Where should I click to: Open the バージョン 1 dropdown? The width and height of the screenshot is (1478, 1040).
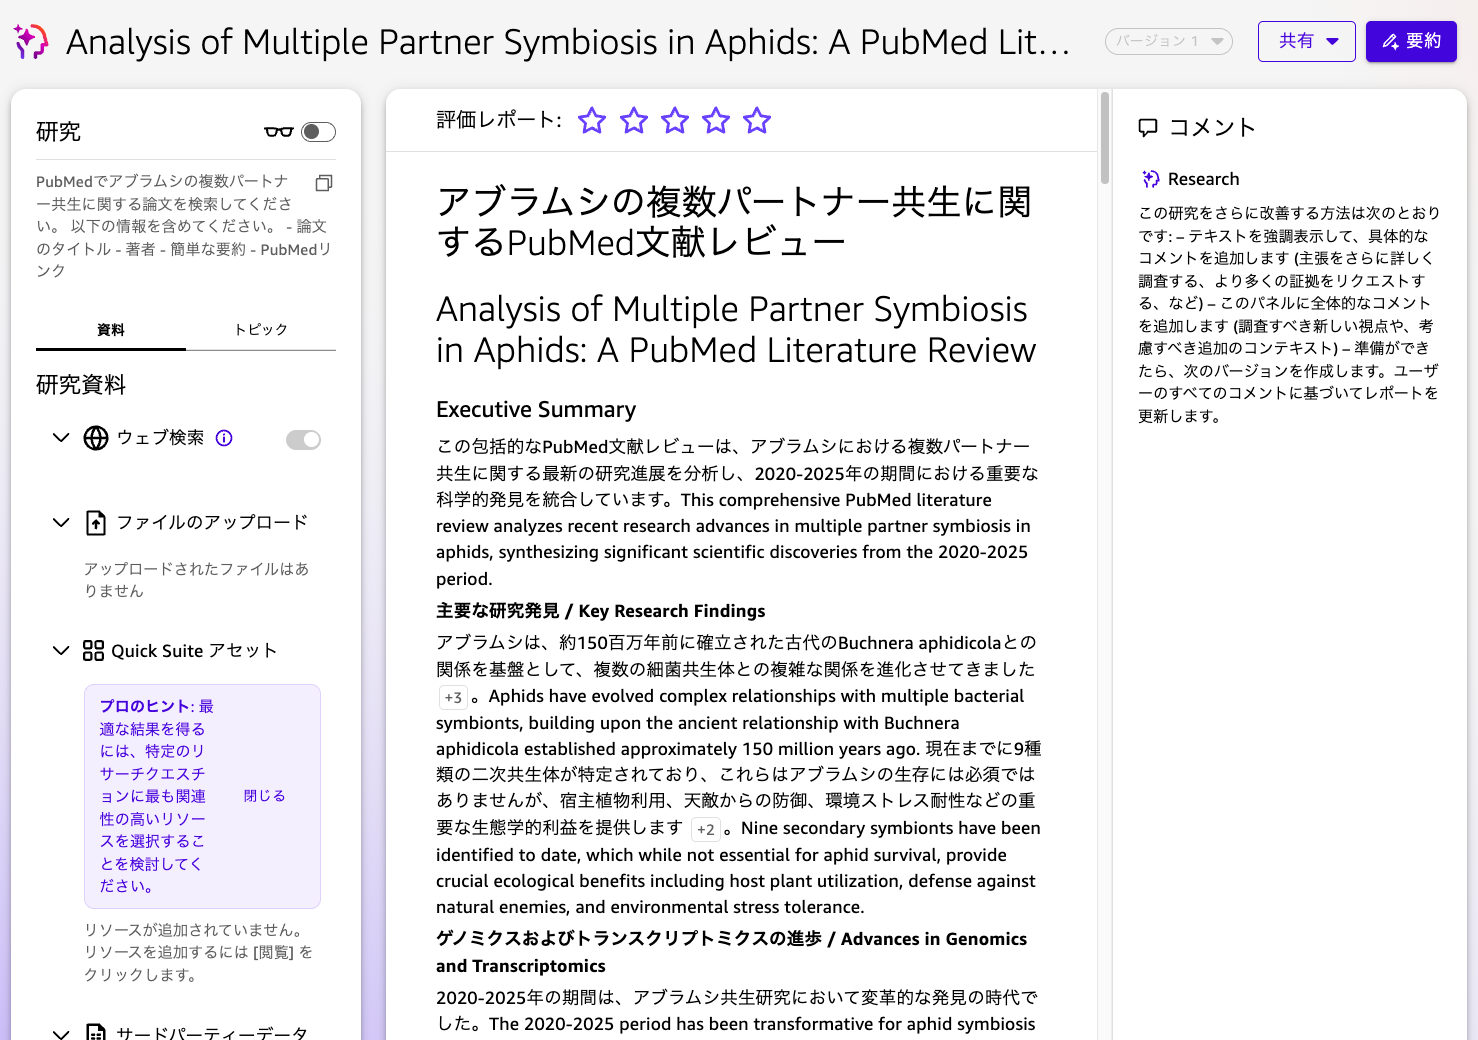click(x=1168, y=41)
